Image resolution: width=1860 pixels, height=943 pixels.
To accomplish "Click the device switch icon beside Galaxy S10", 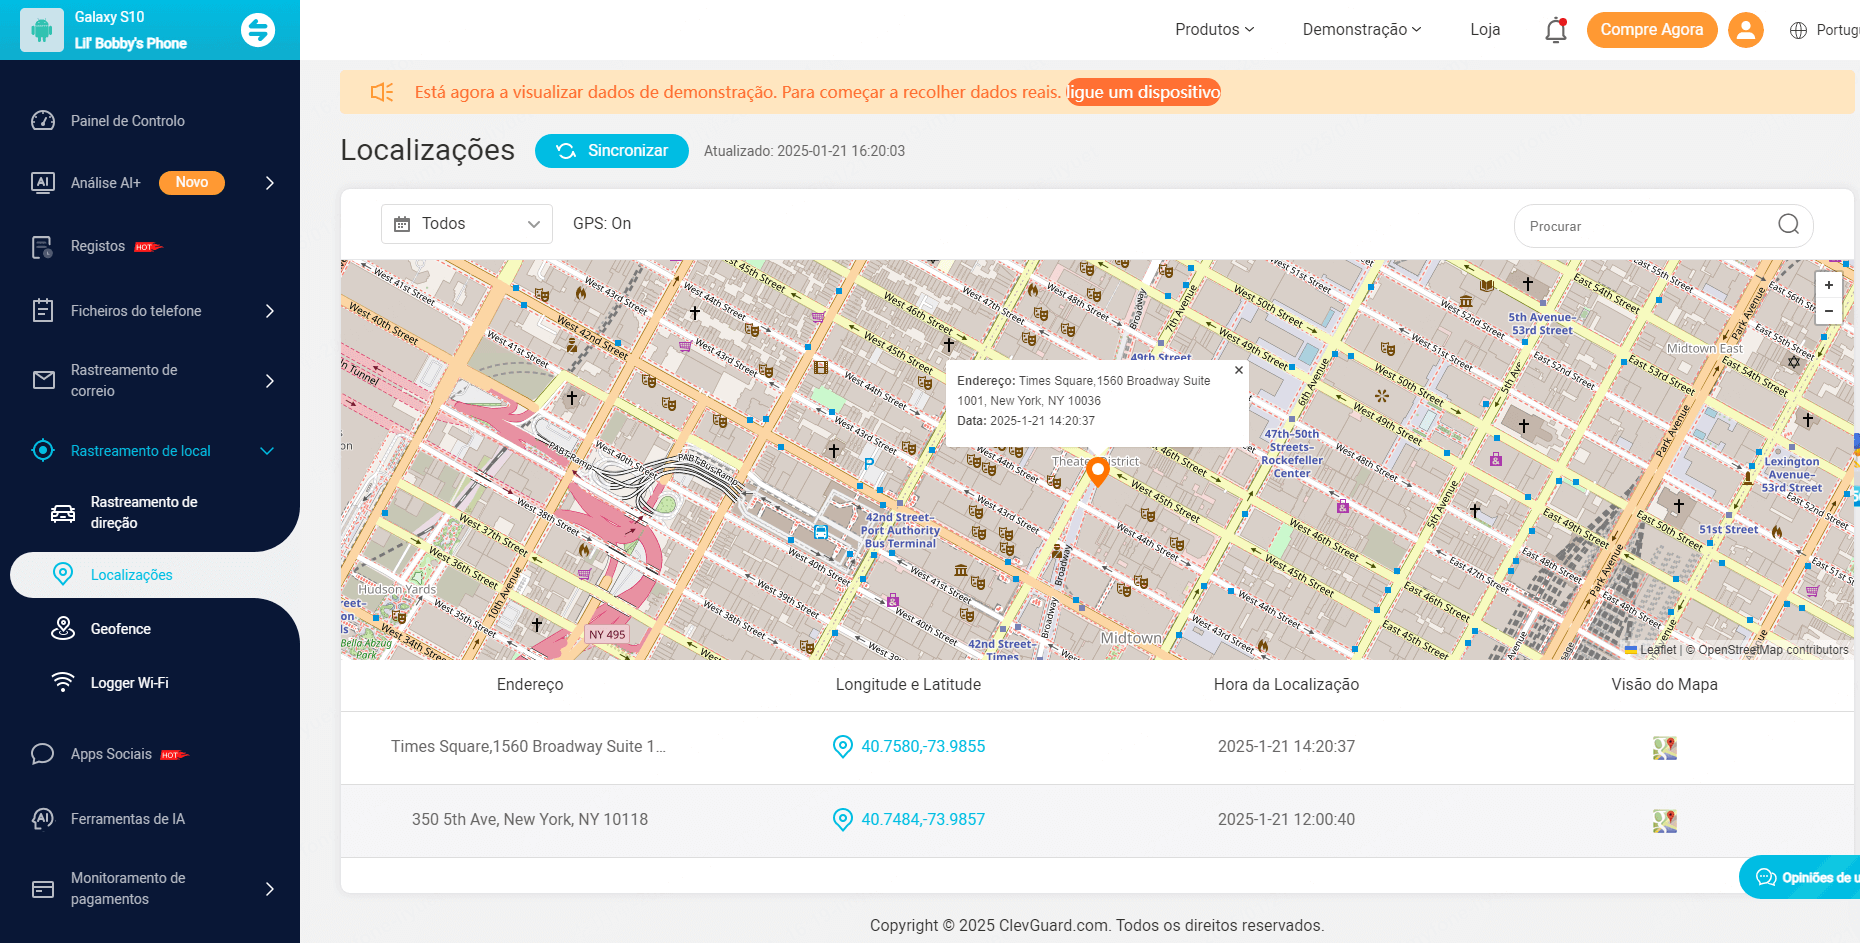I will (x=258, y=30).
